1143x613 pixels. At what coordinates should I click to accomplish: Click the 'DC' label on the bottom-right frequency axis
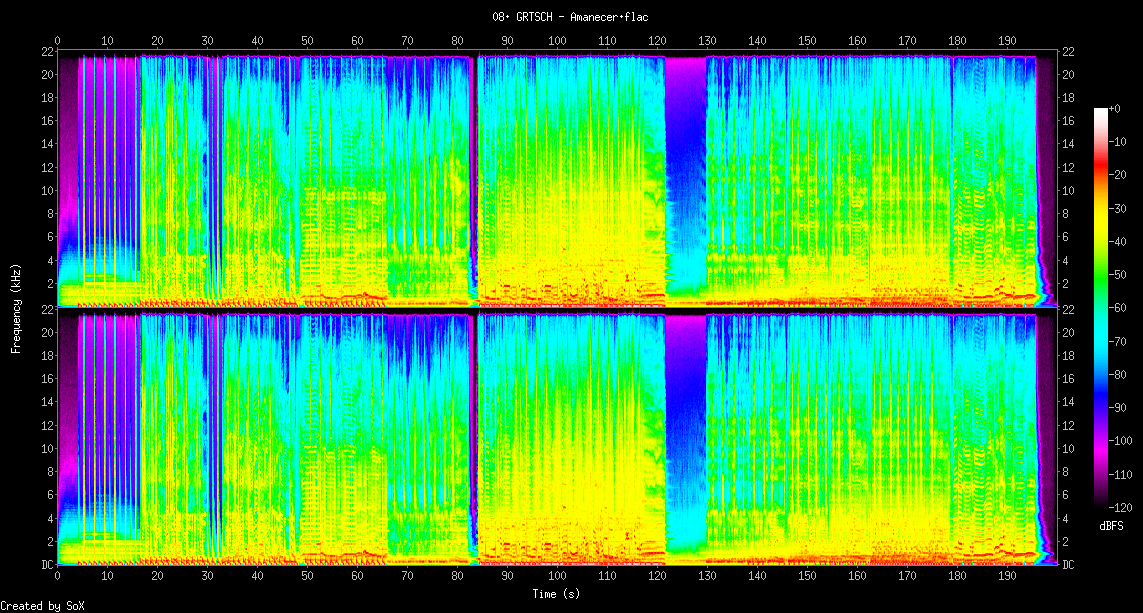pyautogui.click(x=1067, y=565)
